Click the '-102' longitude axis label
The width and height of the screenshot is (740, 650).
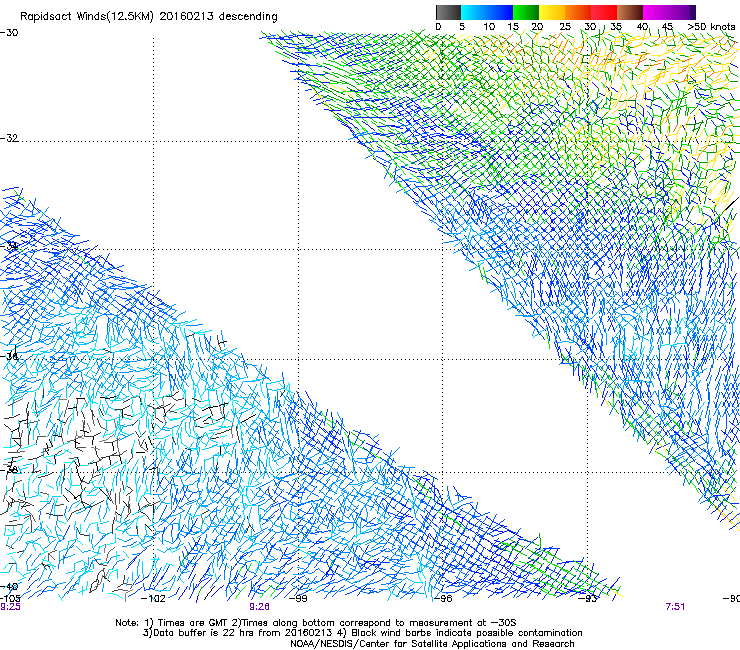153,598
